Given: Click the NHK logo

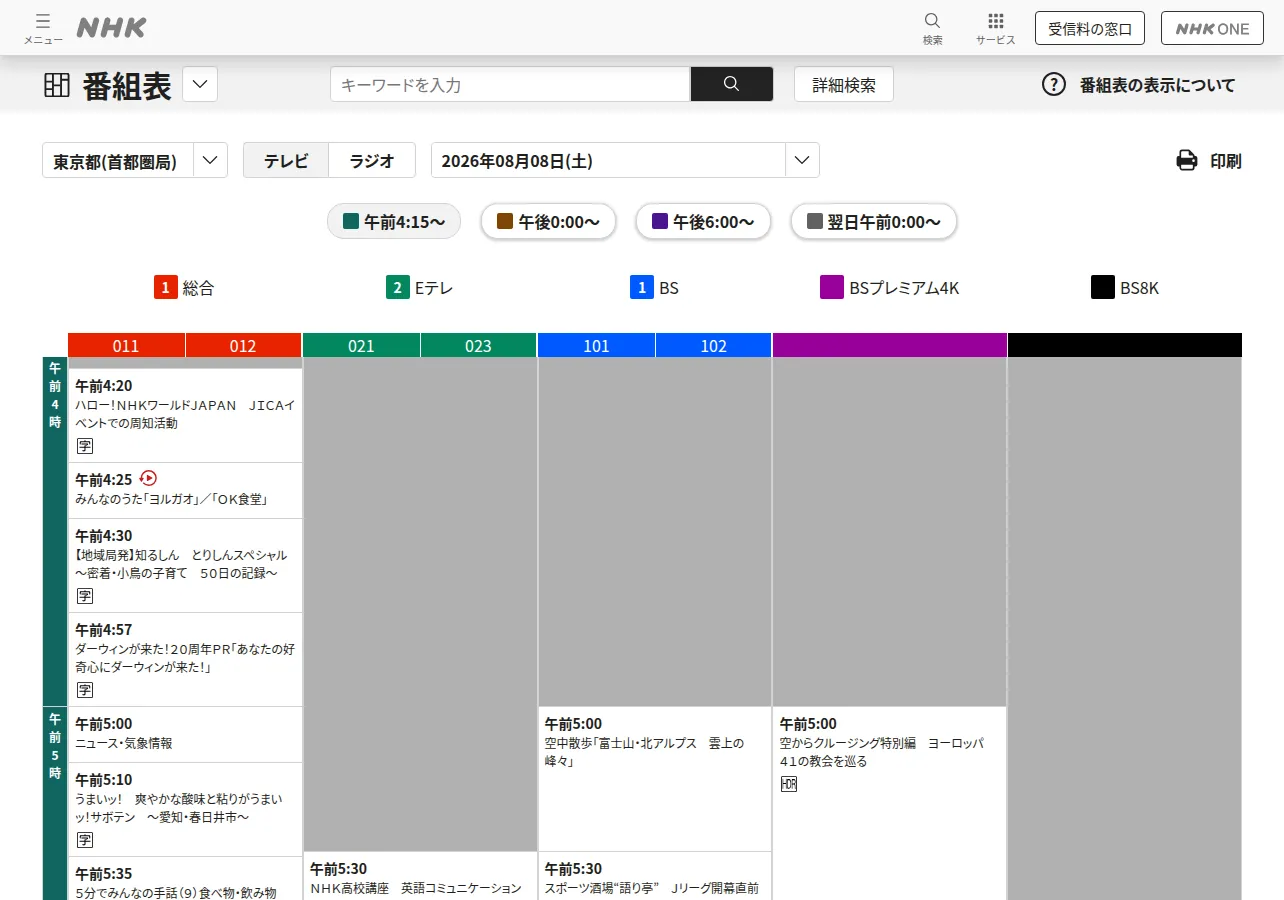Looking at the screenshot, I should [x=111, y=28].
